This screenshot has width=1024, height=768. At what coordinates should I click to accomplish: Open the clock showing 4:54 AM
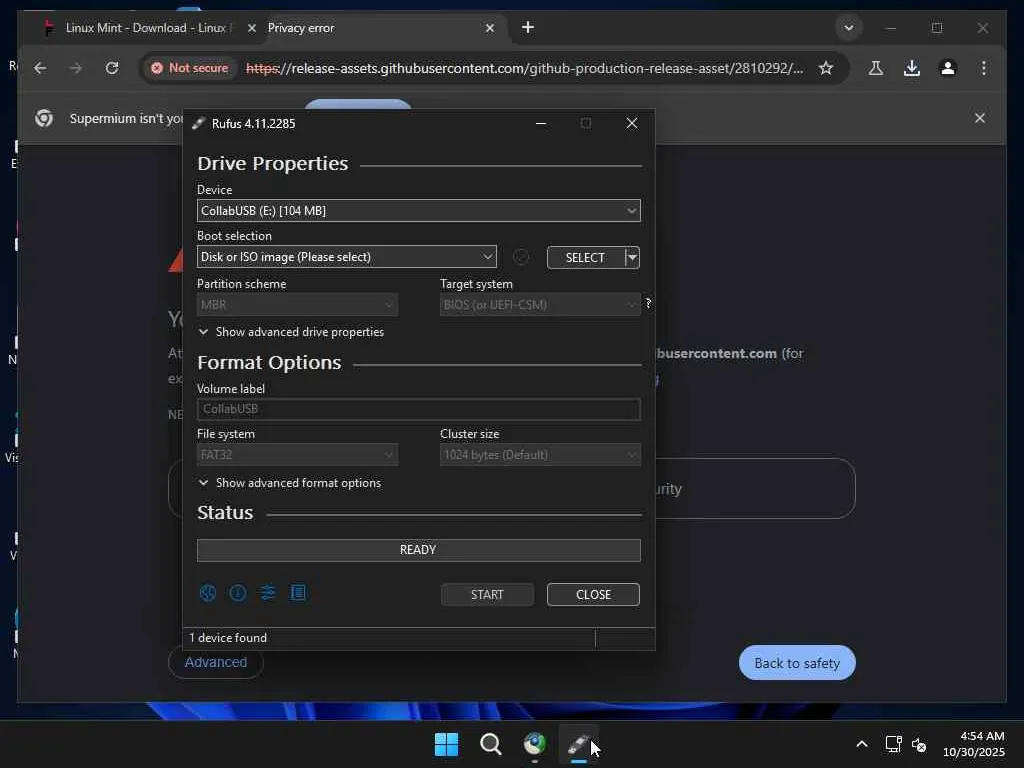click(x=973, y=744)
